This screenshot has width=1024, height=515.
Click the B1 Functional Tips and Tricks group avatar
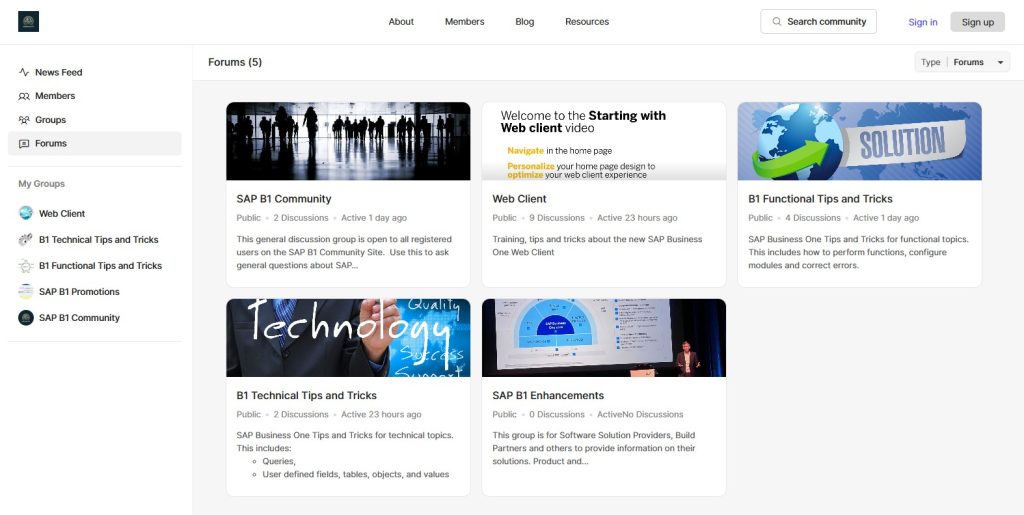coord(25,266)
